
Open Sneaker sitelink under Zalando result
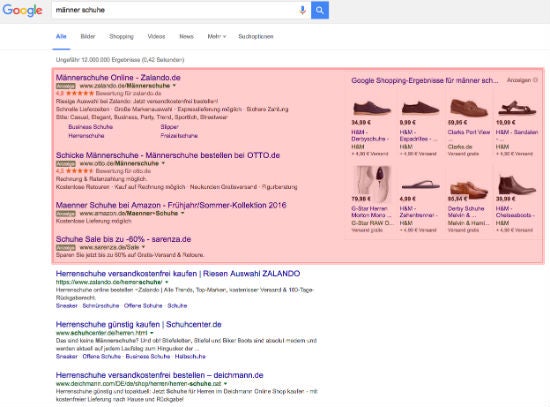tap(67, 306)
